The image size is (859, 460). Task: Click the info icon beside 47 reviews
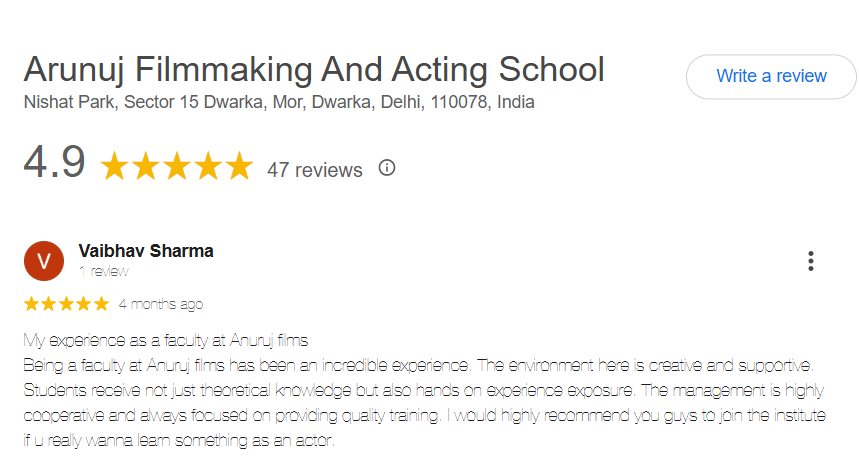(387, 168)
